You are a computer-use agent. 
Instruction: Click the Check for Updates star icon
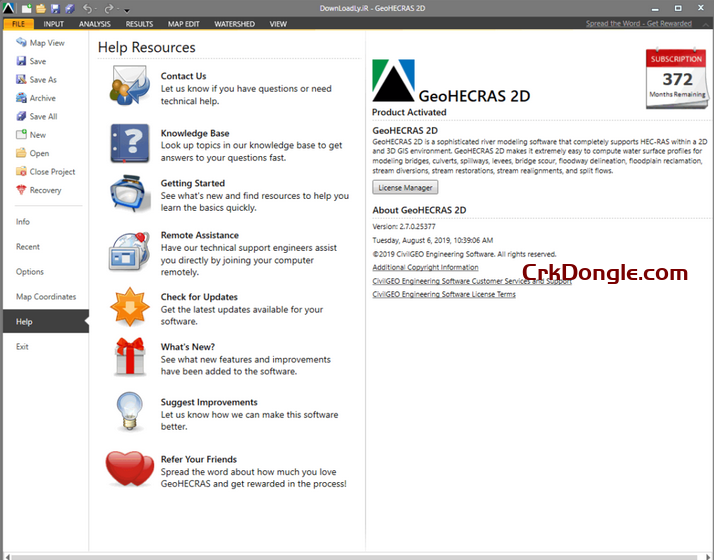coord(130,307)
